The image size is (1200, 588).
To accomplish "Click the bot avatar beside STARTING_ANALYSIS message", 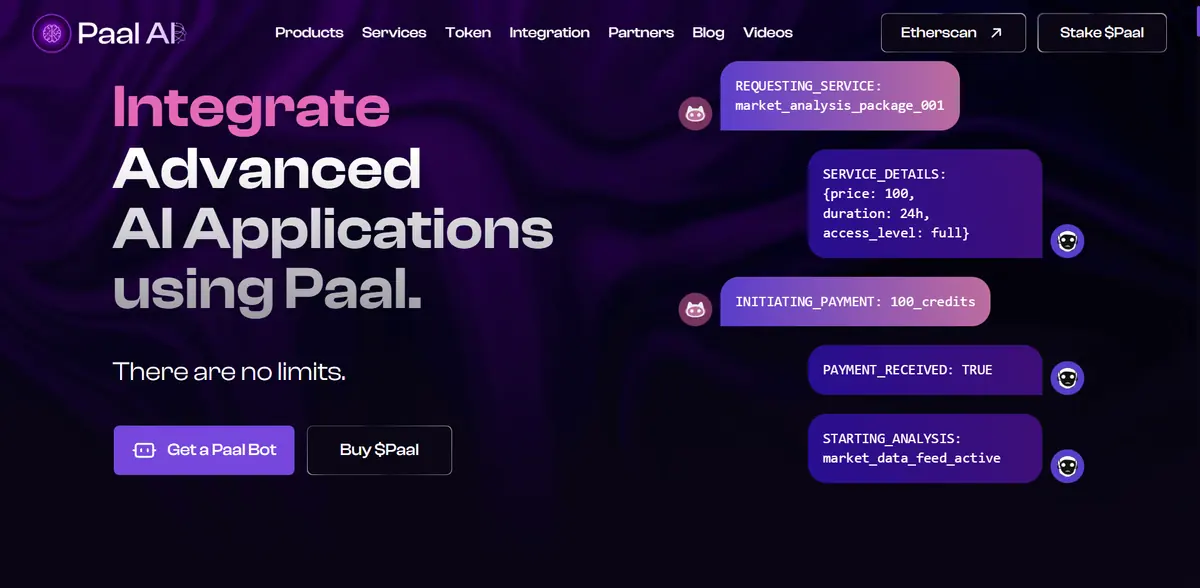I will (x=1068, y=466).
